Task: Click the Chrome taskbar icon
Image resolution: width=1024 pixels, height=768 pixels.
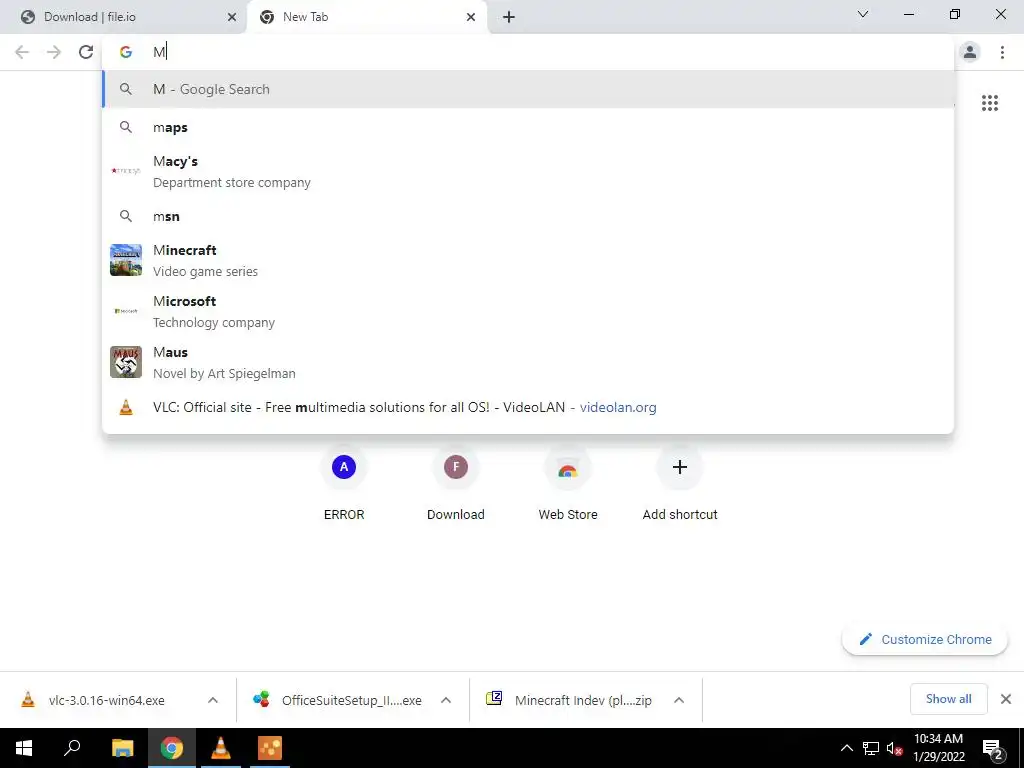Action: [x=172, y=748]
